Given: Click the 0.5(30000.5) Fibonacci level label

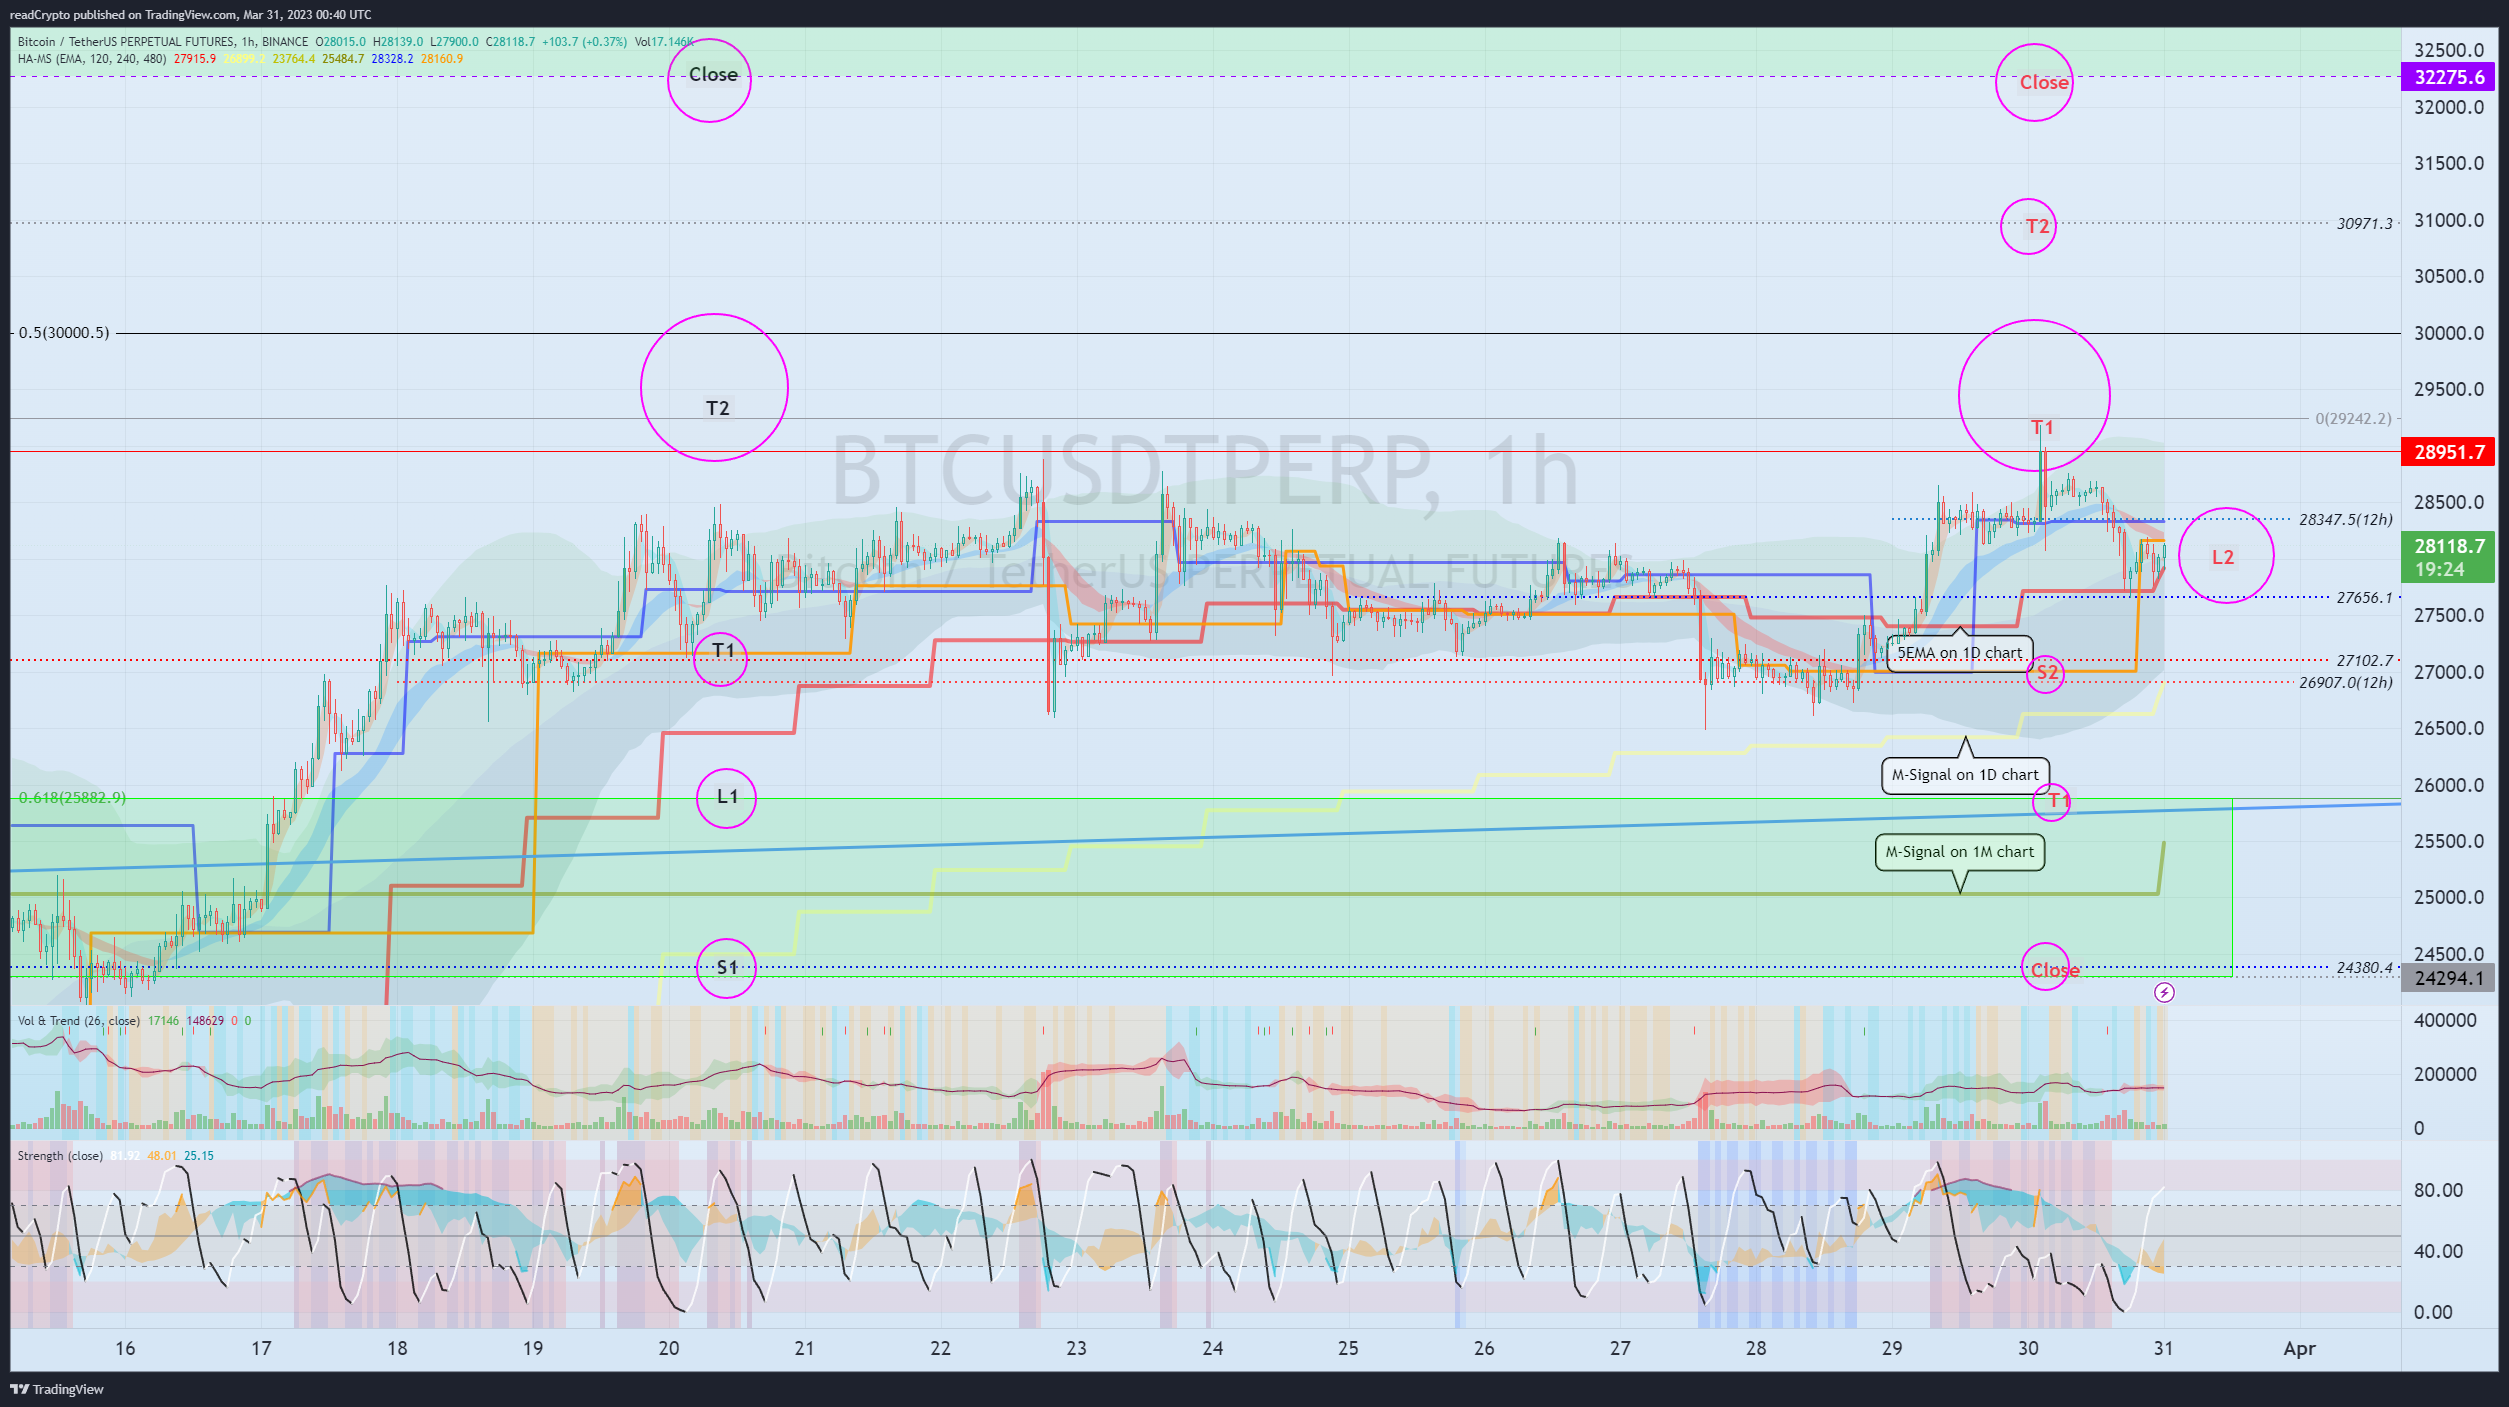Looking at the screenshot, I should click(x=64, y=332).
